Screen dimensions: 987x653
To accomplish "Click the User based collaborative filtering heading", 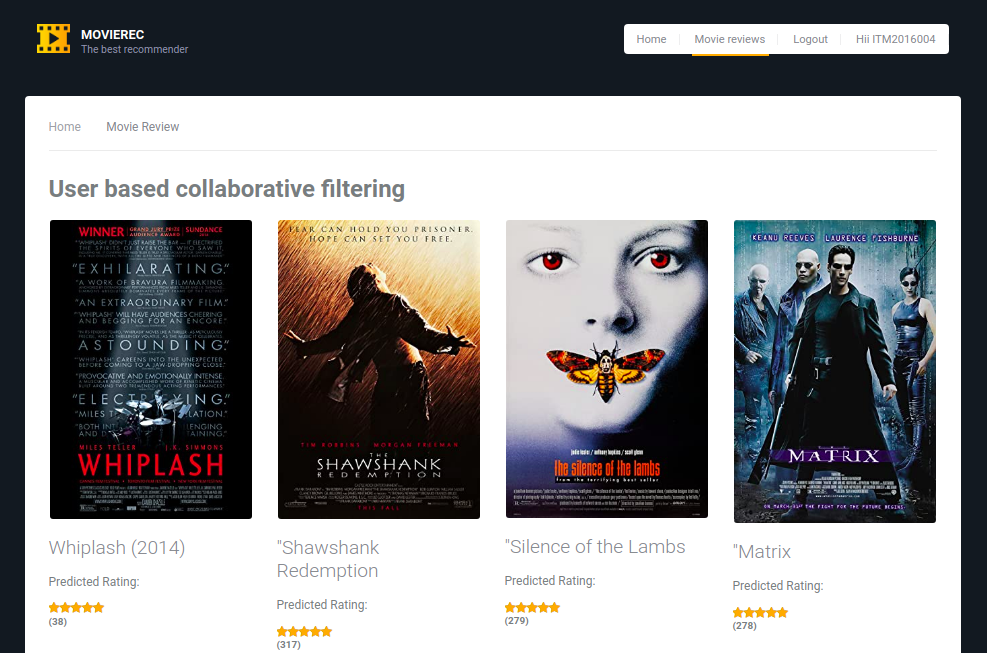I will [227, 189].
